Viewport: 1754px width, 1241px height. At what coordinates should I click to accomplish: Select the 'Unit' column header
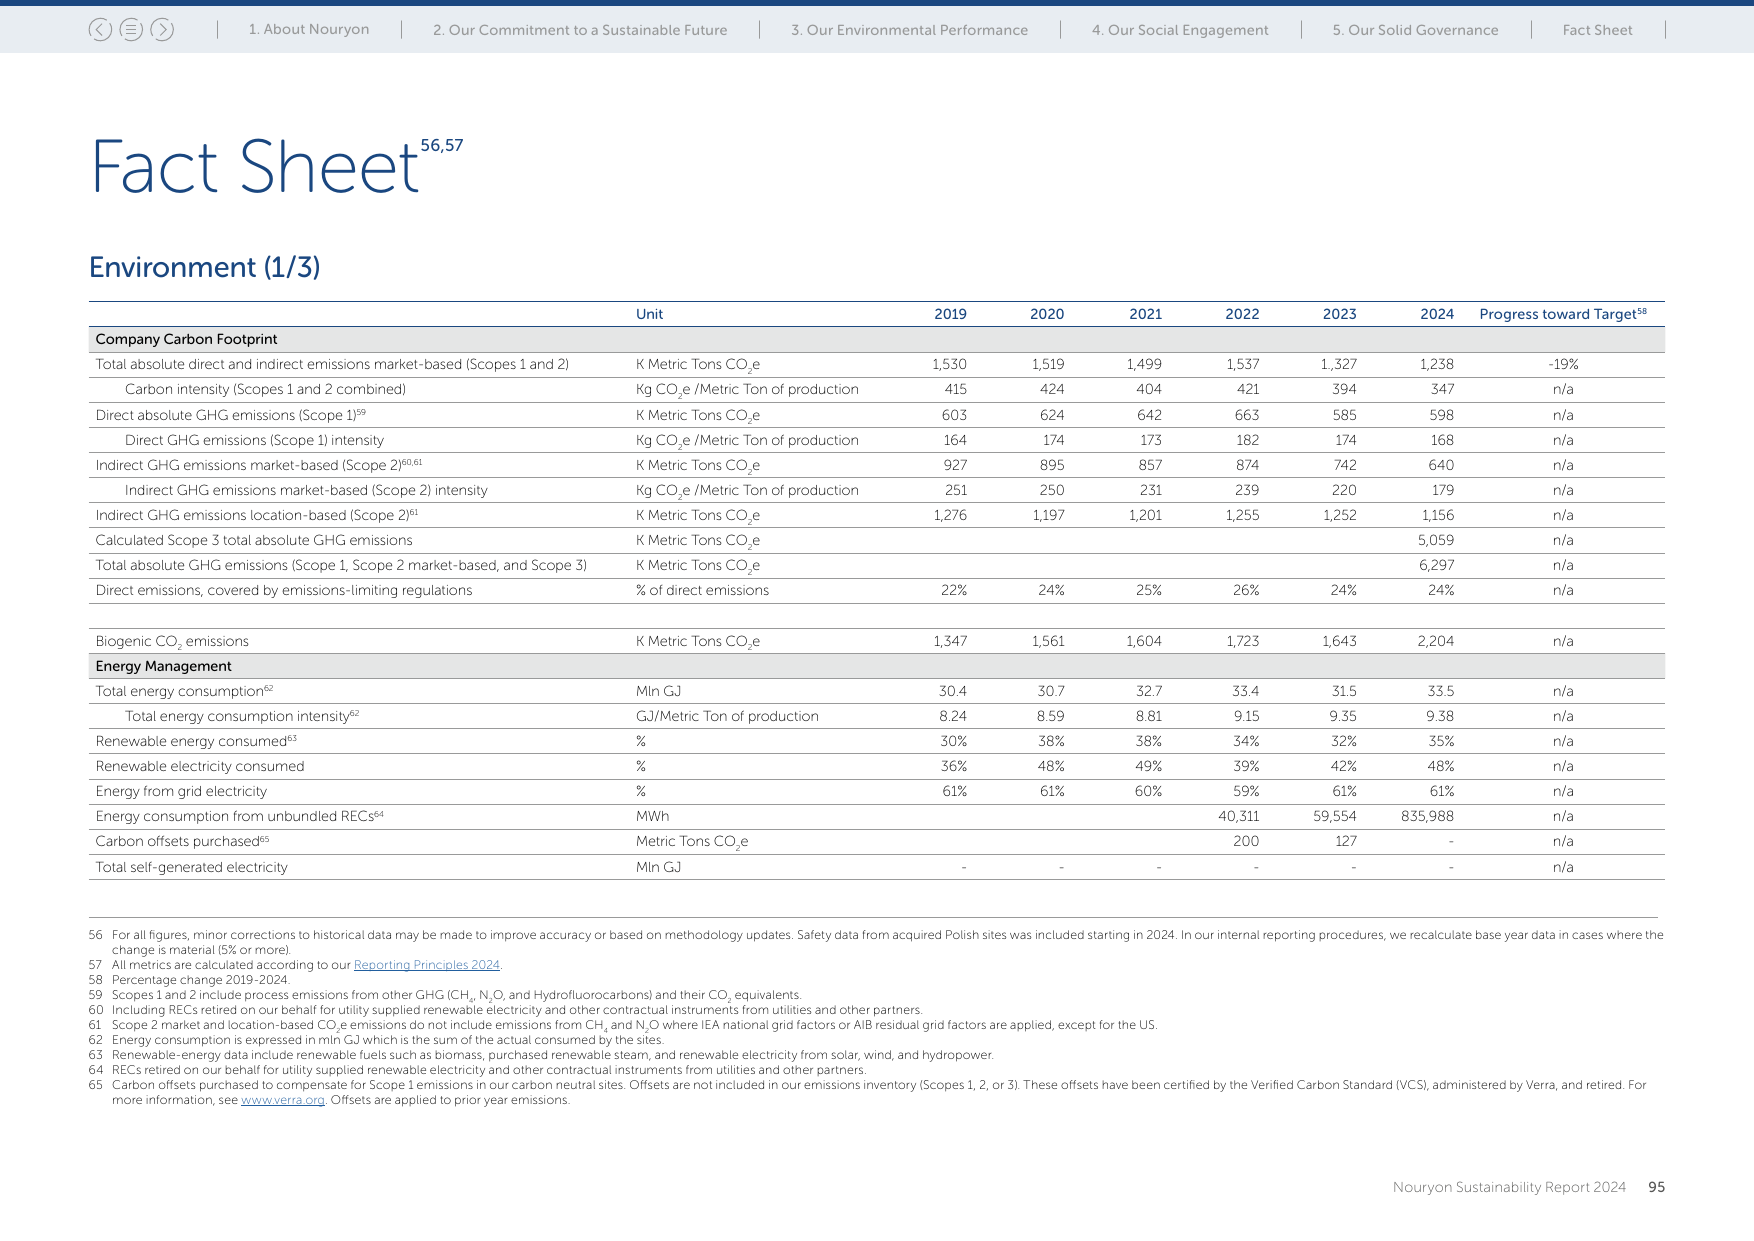[x=649, y=314]
